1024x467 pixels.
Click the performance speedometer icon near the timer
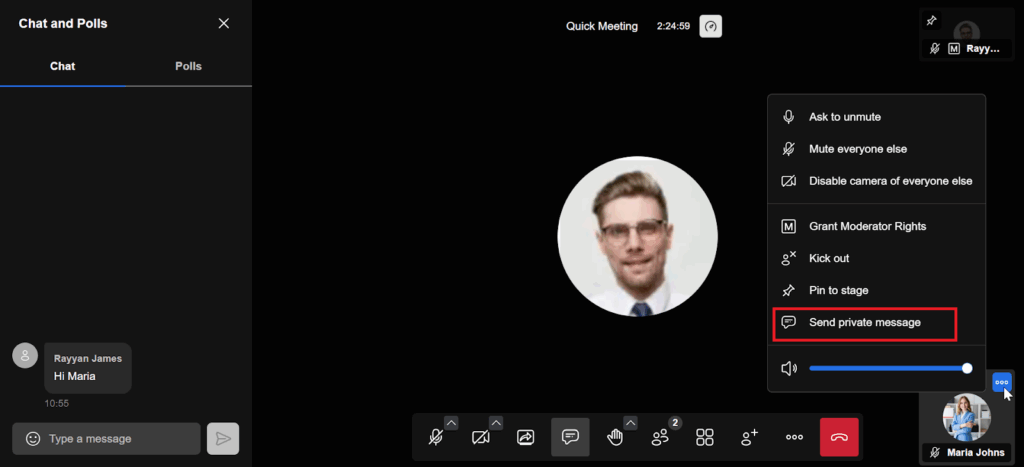(x=711, y=26)
